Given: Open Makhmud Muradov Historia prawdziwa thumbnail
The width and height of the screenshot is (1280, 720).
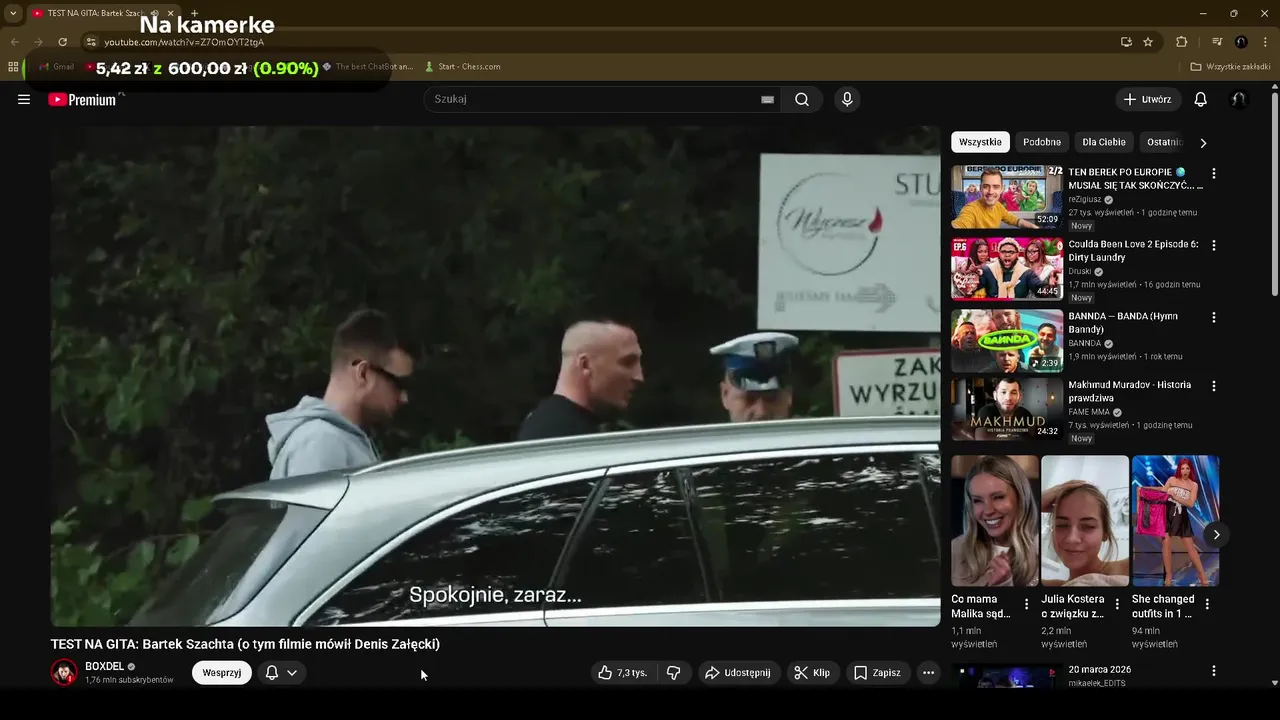Looking at the screenshot, I should click(1006, 409).
